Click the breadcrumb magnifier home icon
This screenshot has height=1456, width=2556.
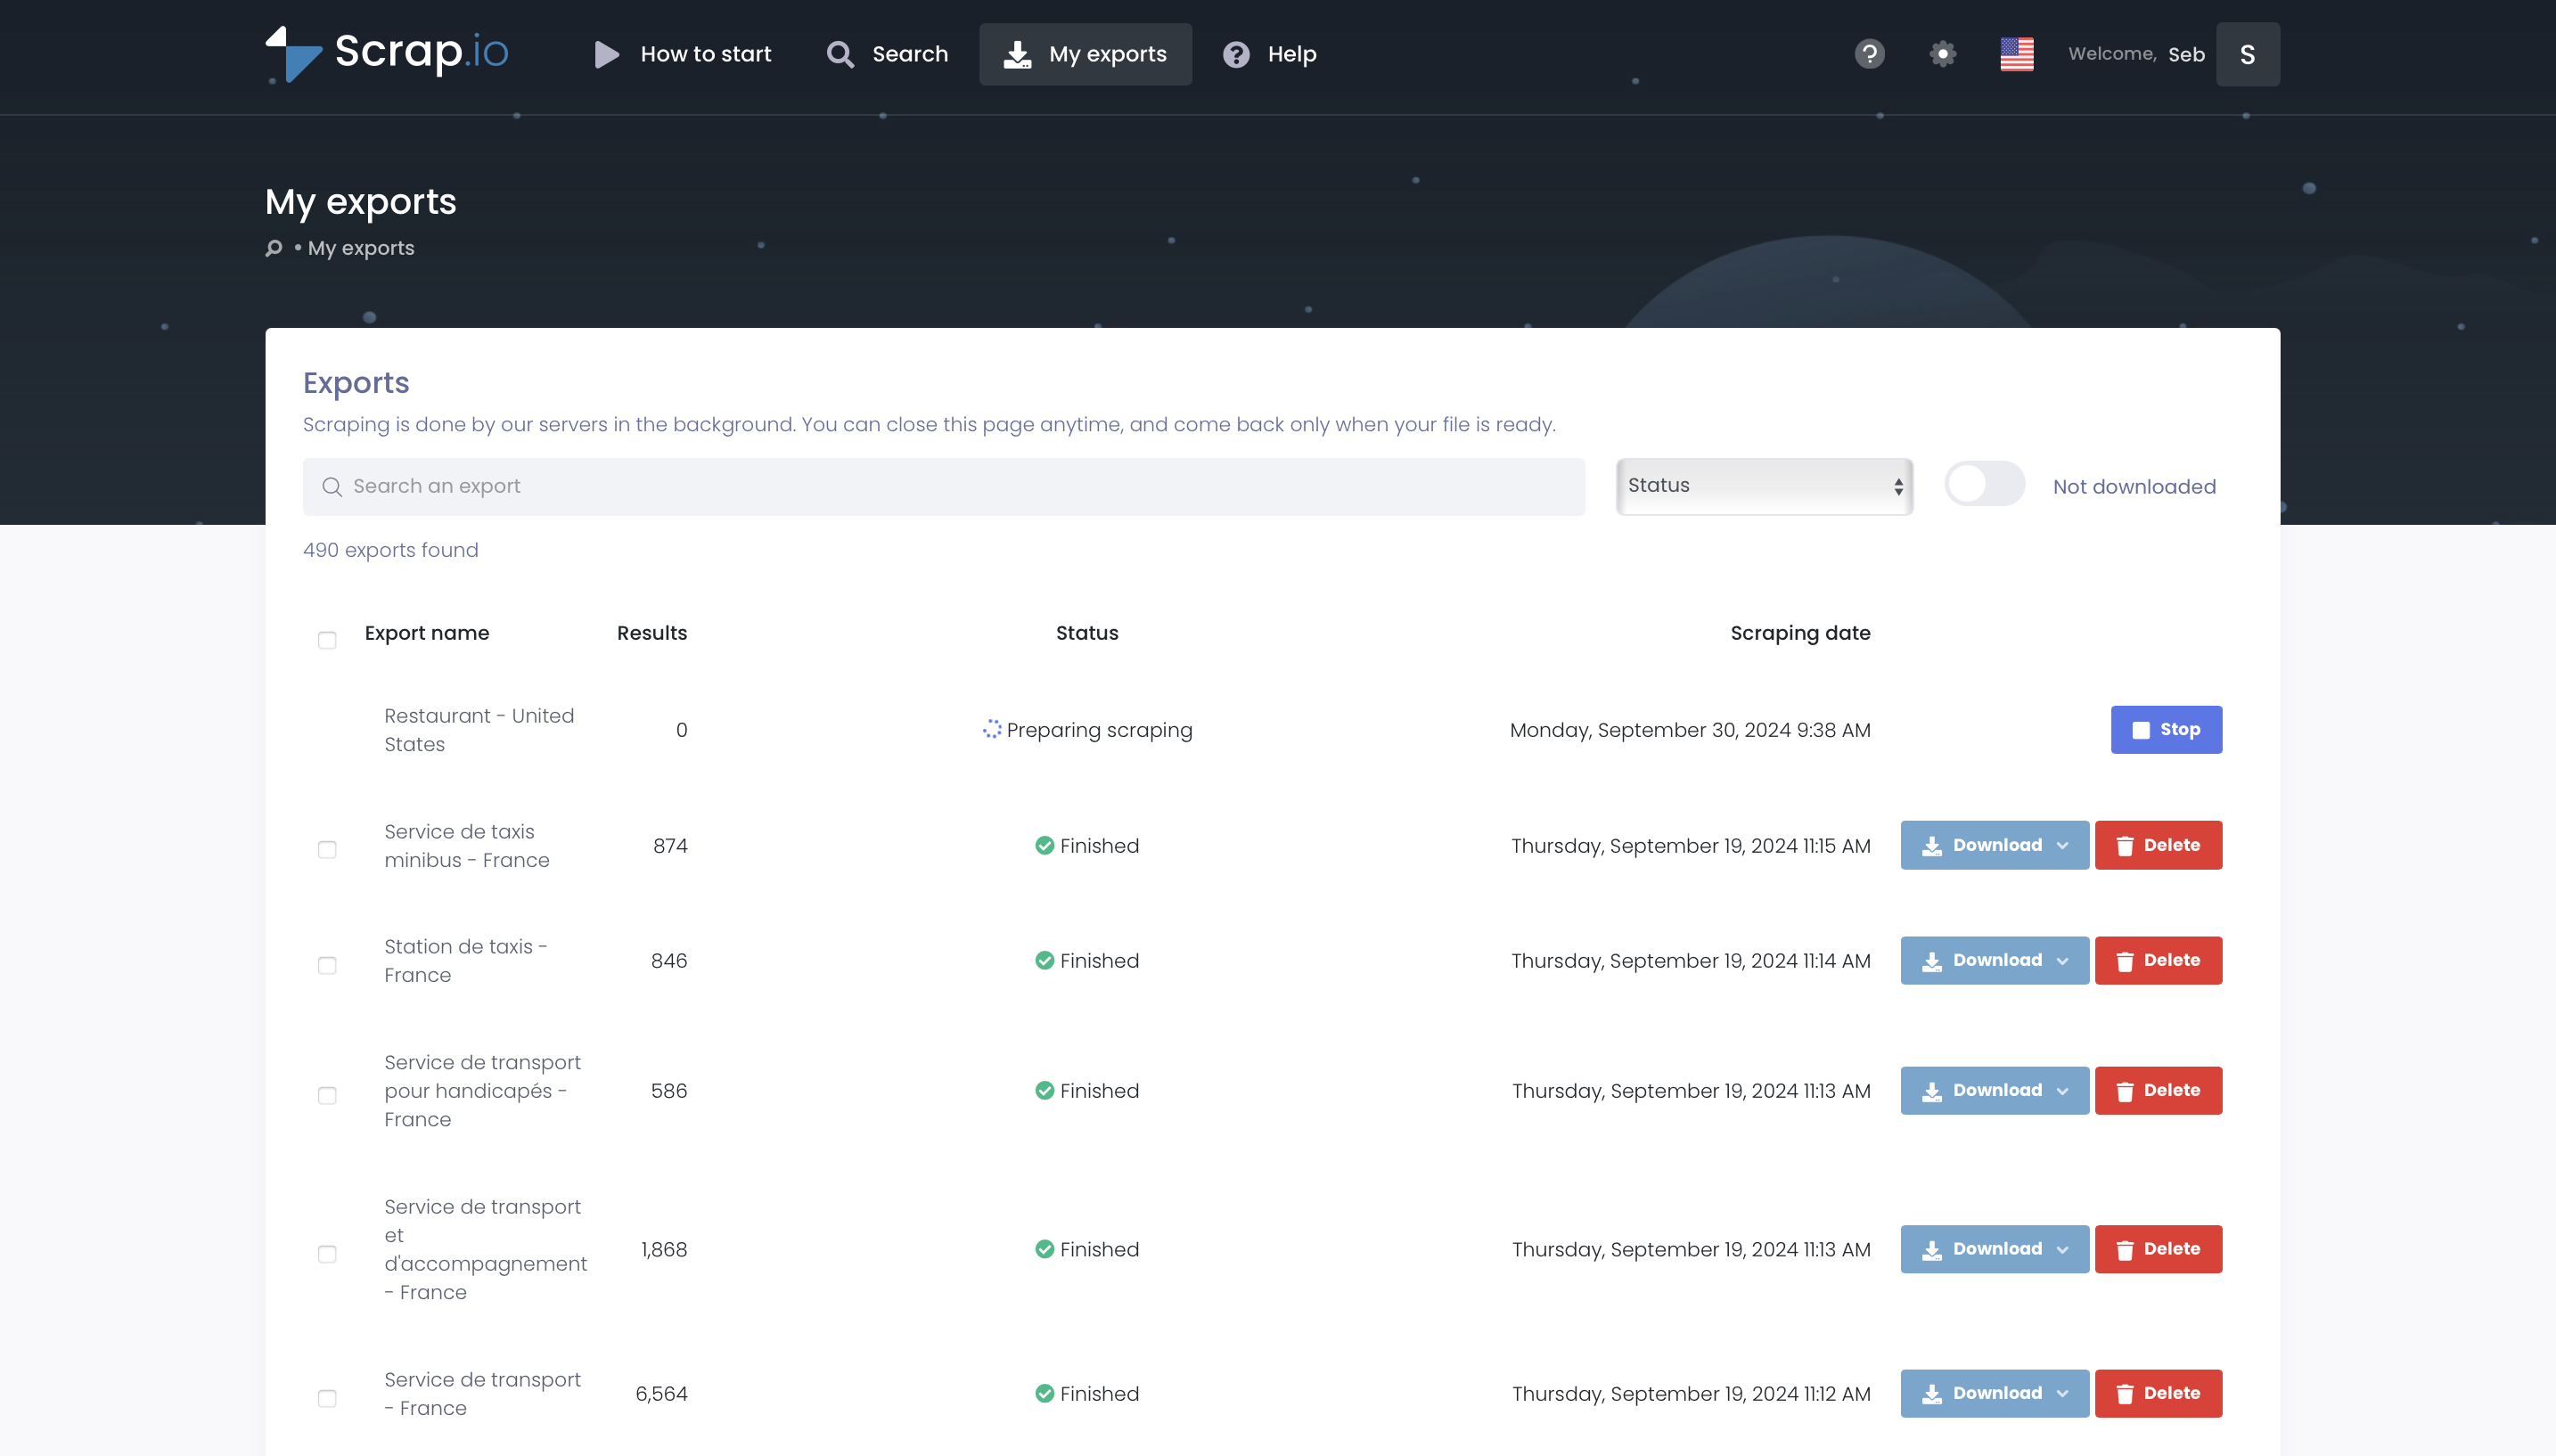tap(274, 248)
